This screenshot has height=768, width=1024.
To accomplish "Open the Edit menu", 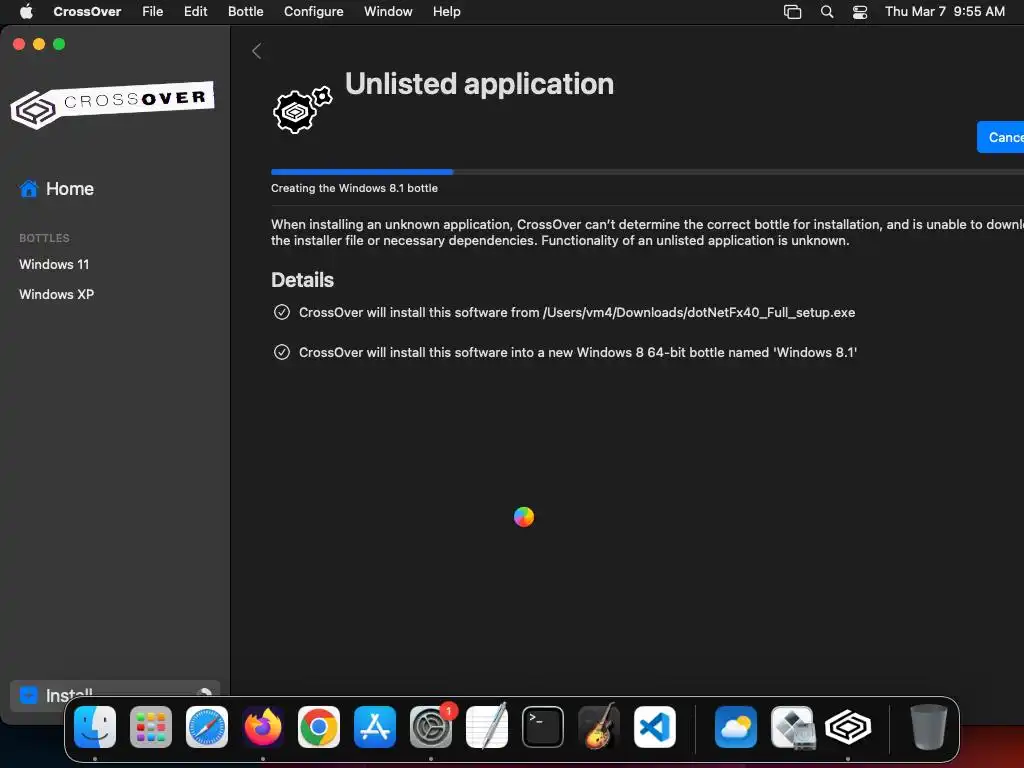I will click(x=195, y=11).
